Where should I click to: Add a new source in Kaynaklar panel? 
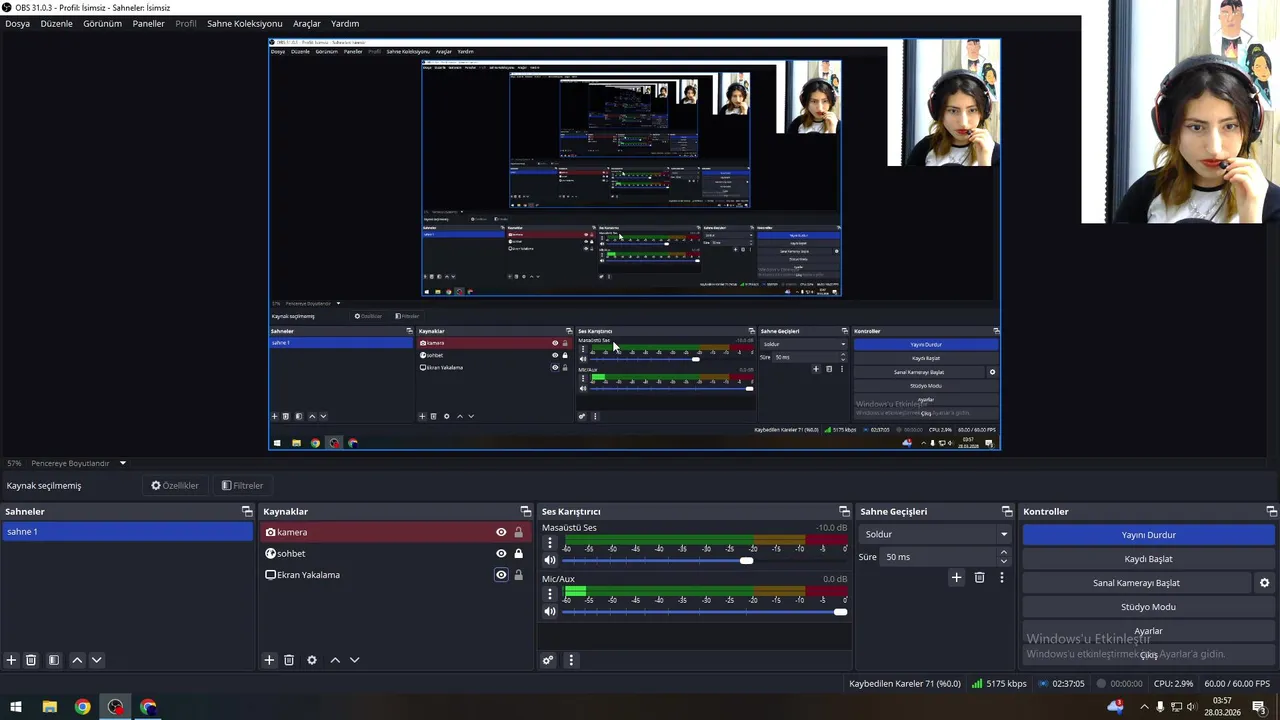click(x=269, y=660)
